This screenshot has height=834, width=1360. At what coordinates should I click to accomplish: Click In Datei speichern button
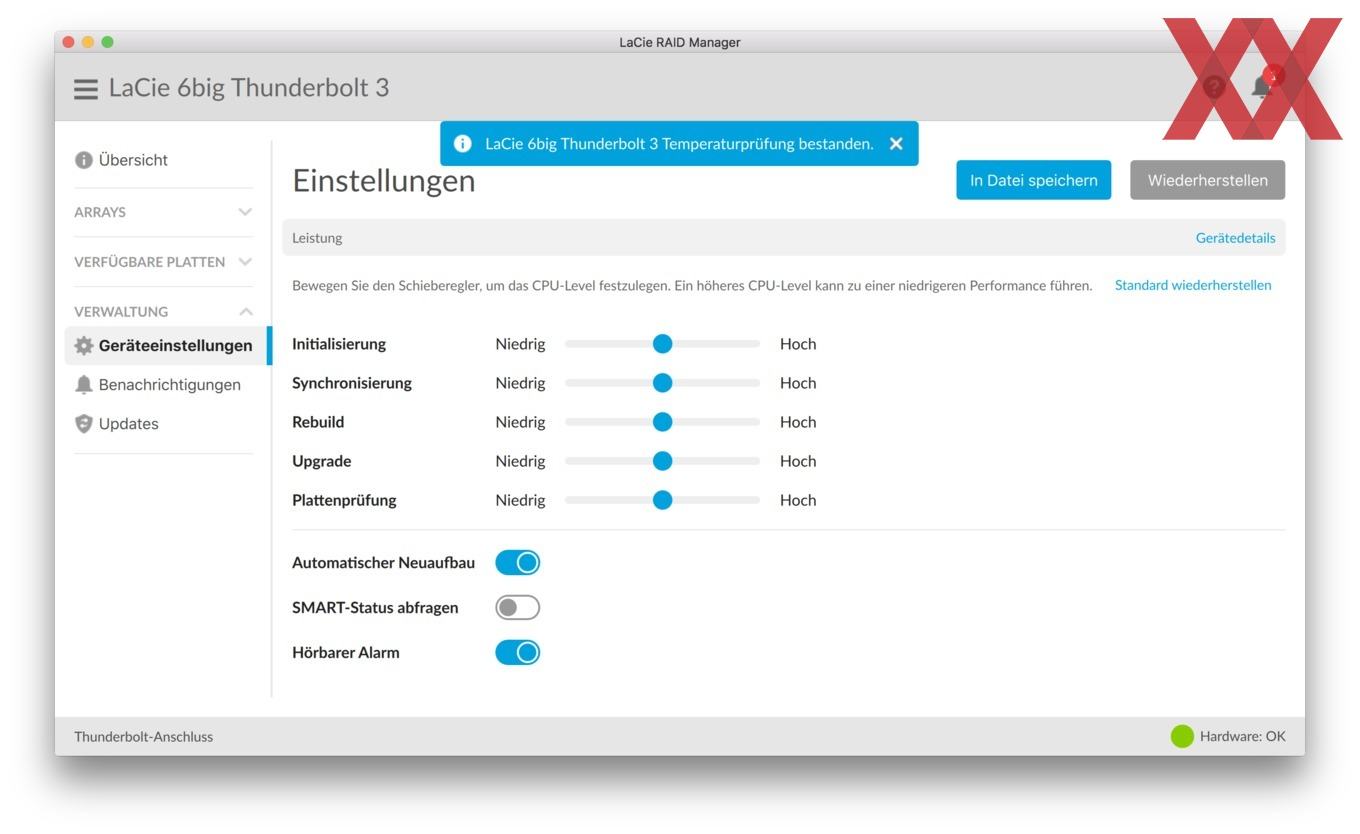1033,180
